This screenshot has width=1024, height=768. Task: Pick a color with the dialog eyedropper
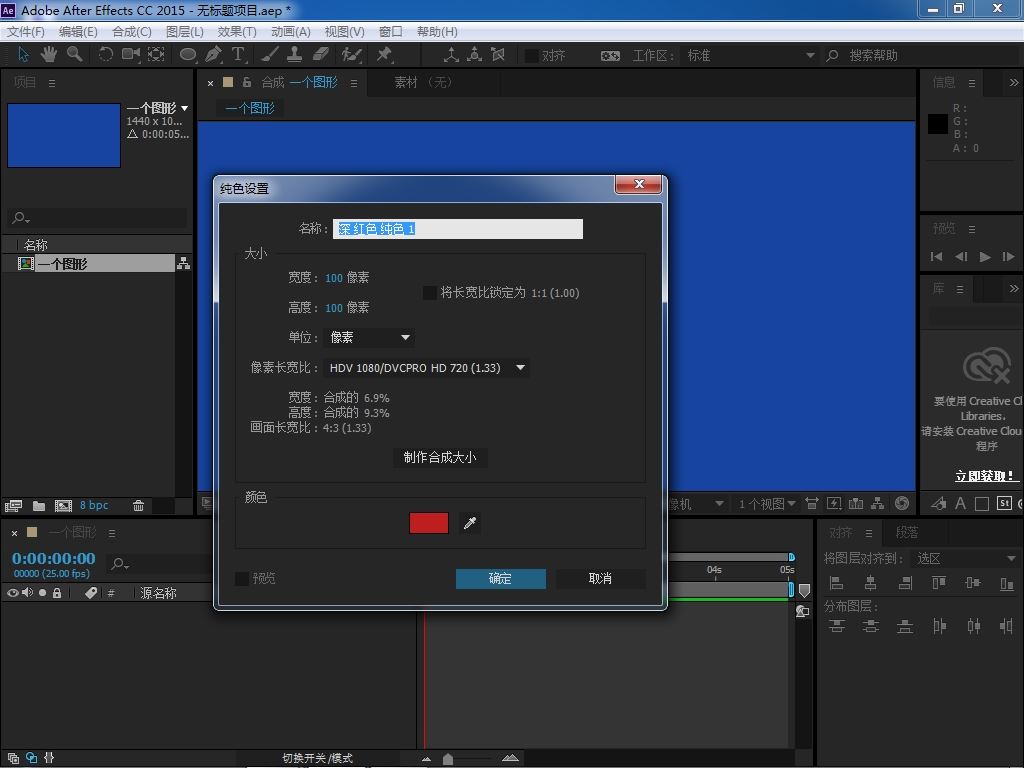(x=470, y=523)
